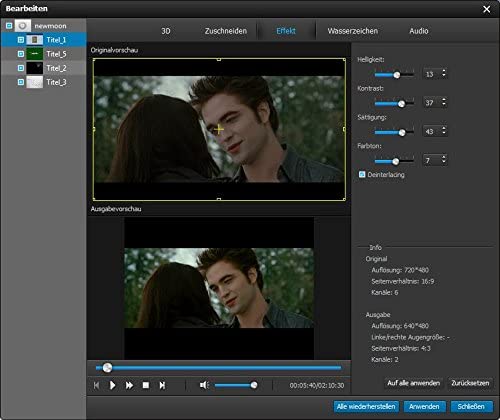Toggle the newmoon root checkbox
The height and width of the screenshot is (420, 500).
pos(9,26)
